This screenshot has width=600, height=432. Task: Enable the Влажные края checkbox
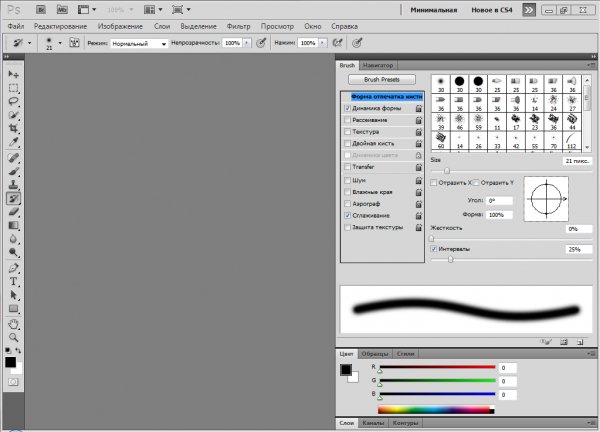(347, 192)
